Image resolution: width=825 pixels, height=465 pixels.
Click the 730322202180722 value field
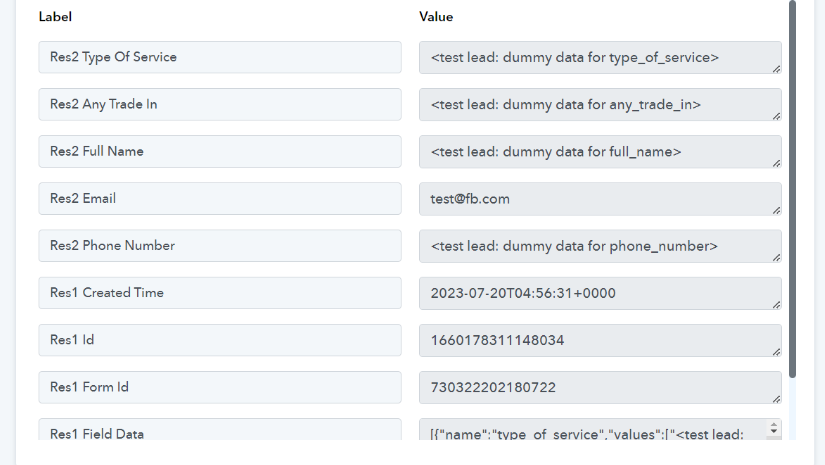click(600, 388)
